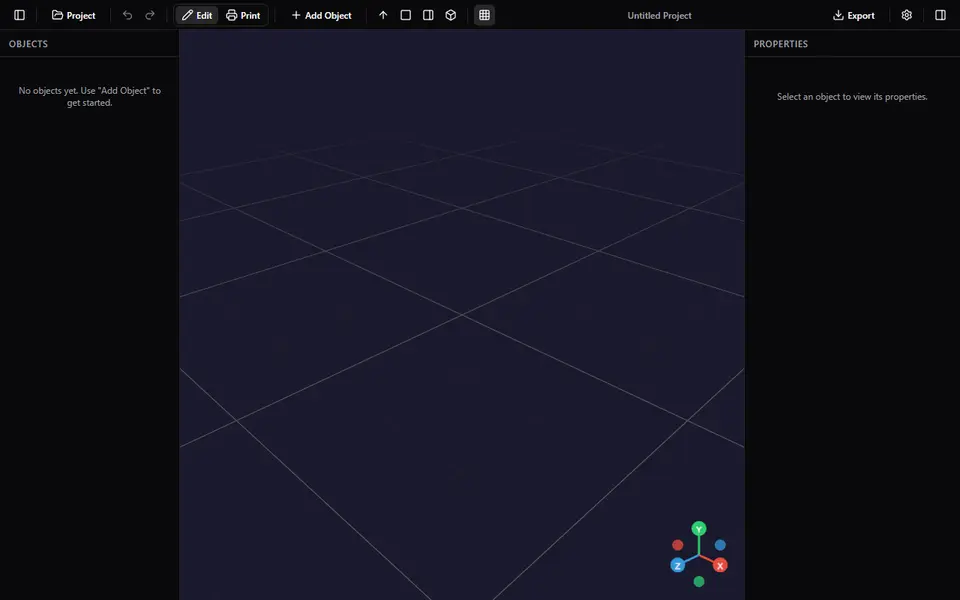Open the Project menu
This screenshot has height=600, width=960.
click(73, 15)
